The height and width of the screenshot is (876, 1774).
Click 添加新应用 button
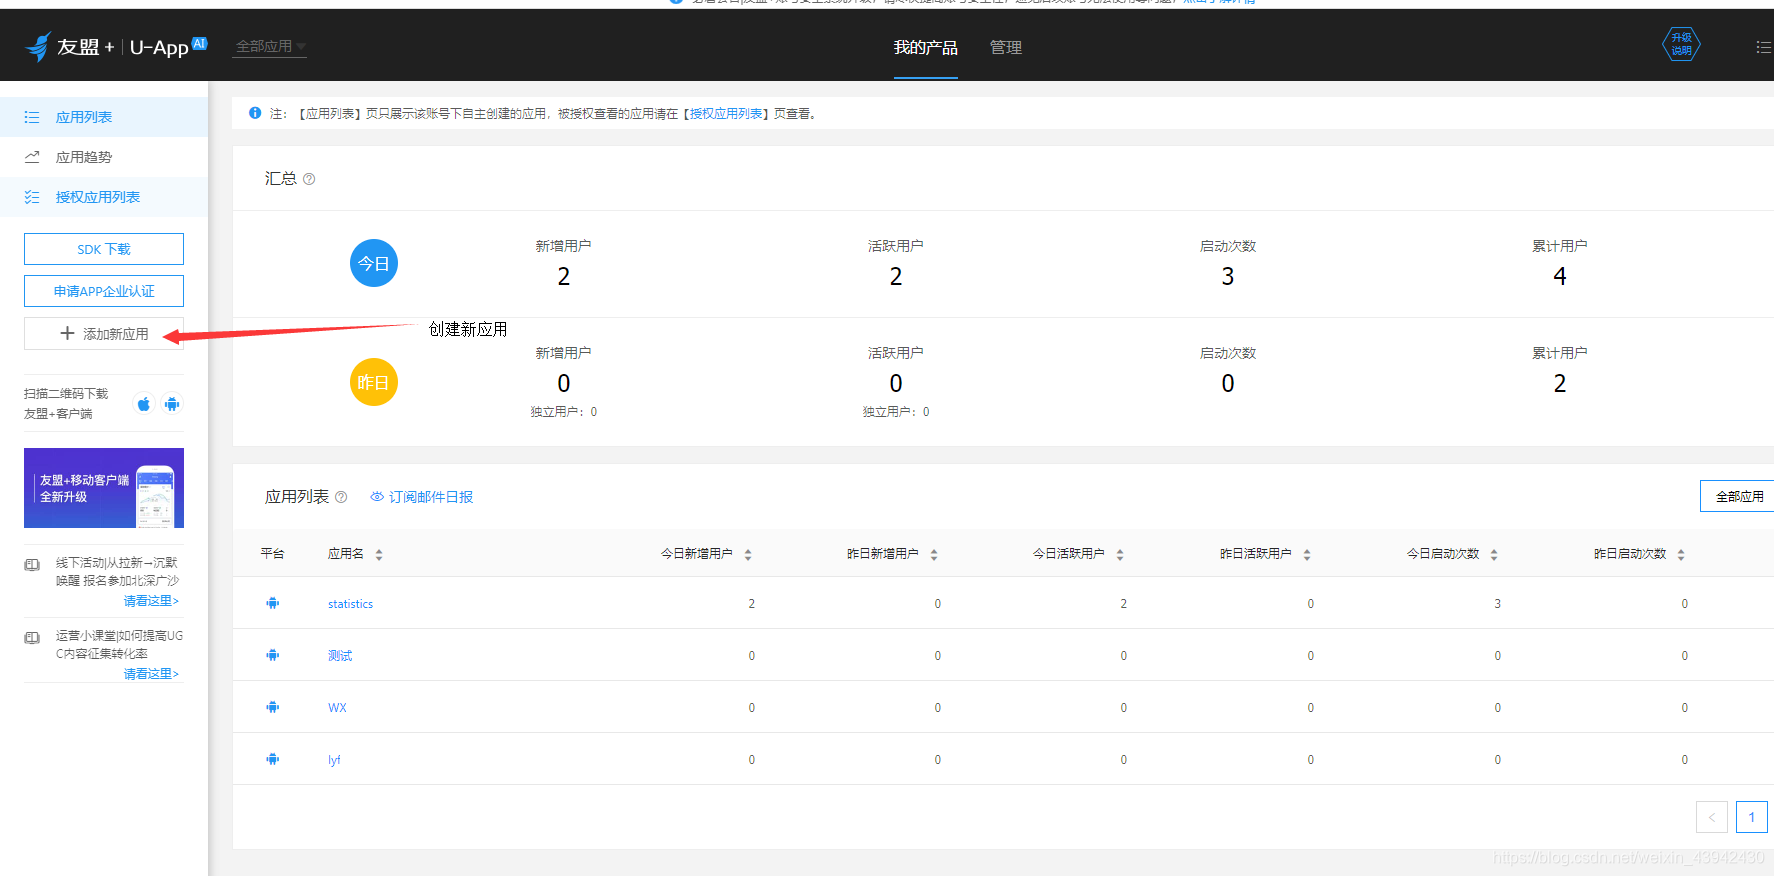104,333
